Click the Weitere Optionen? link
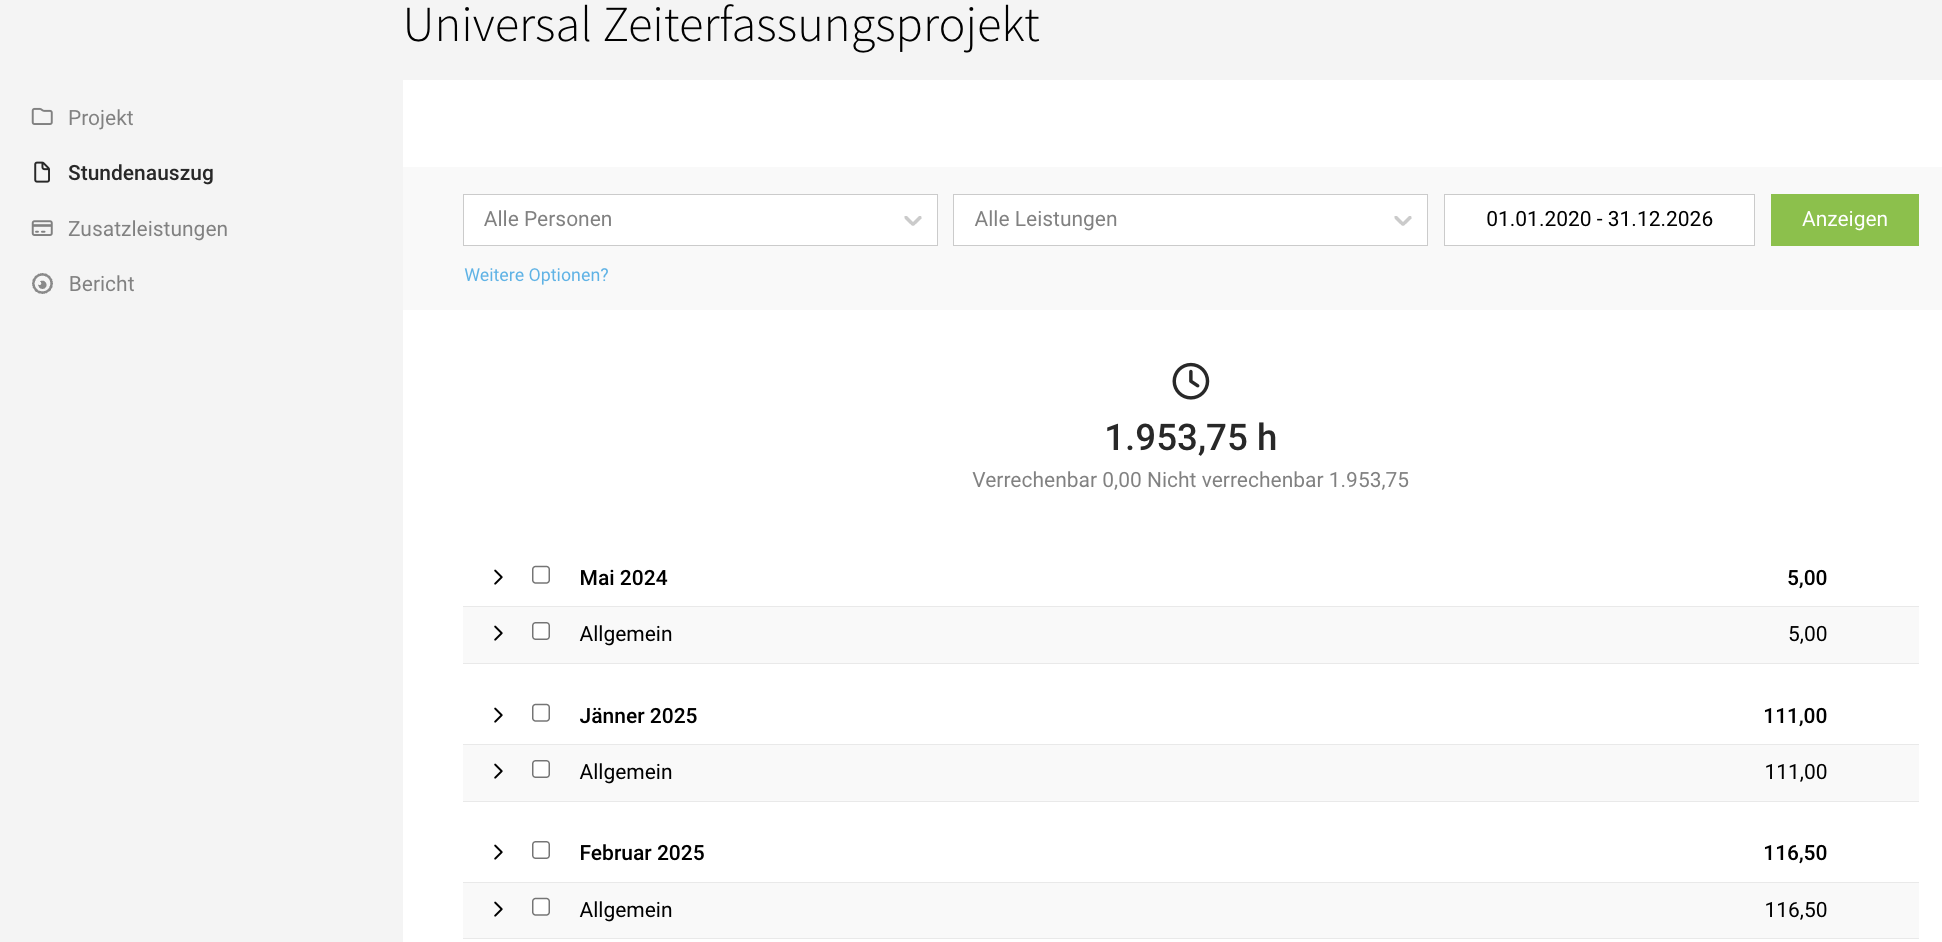The image size is (1942, 942). point(536,275)
